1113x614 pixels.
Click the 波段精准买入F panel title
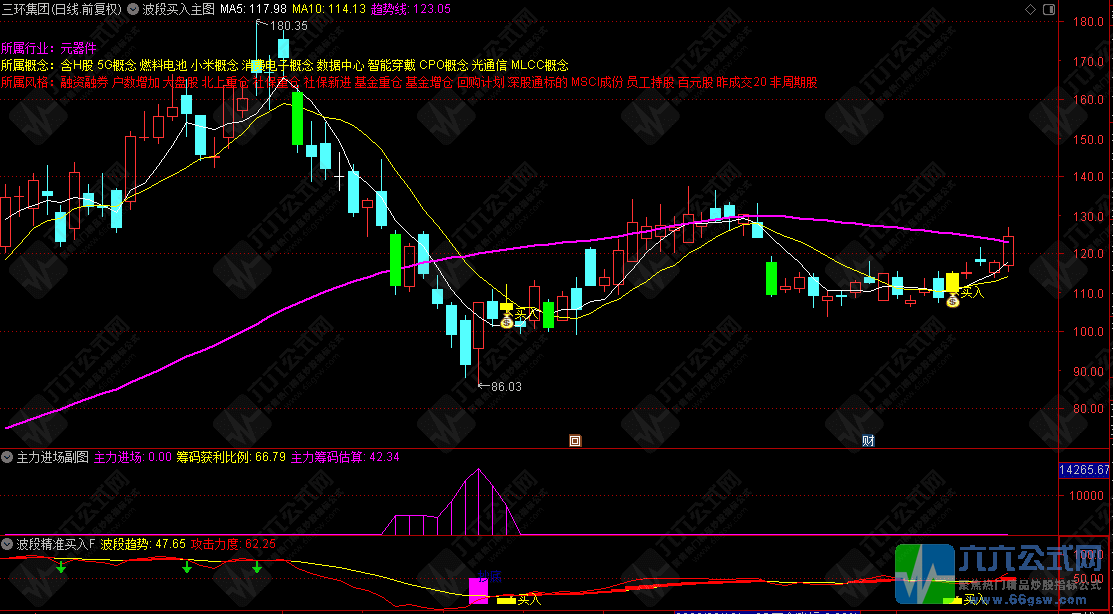[56, 544]
